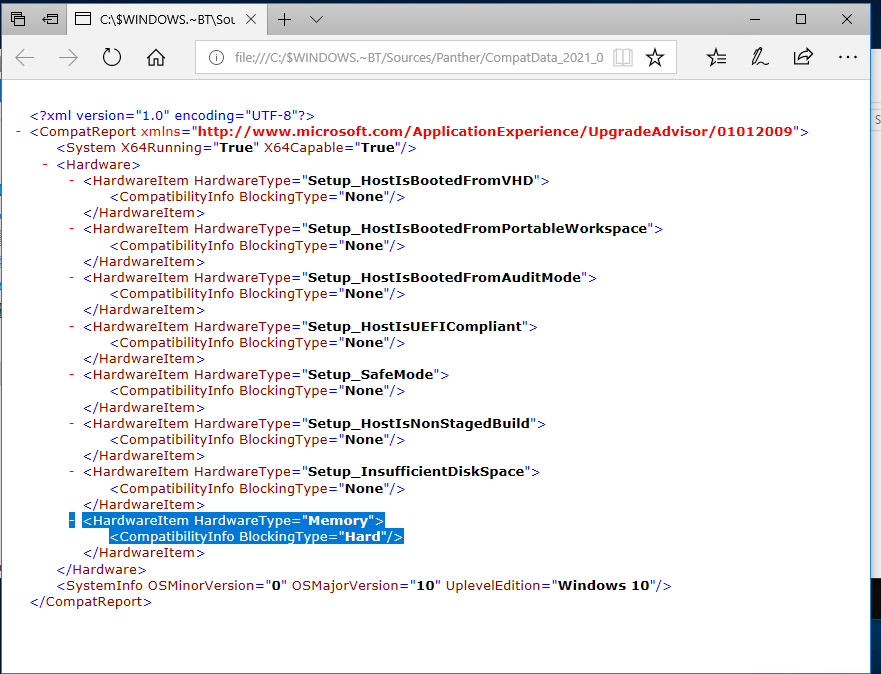881x674 pixels.
Task: Click the closing </Hardware> tag
Action: (x=101, y=570)
